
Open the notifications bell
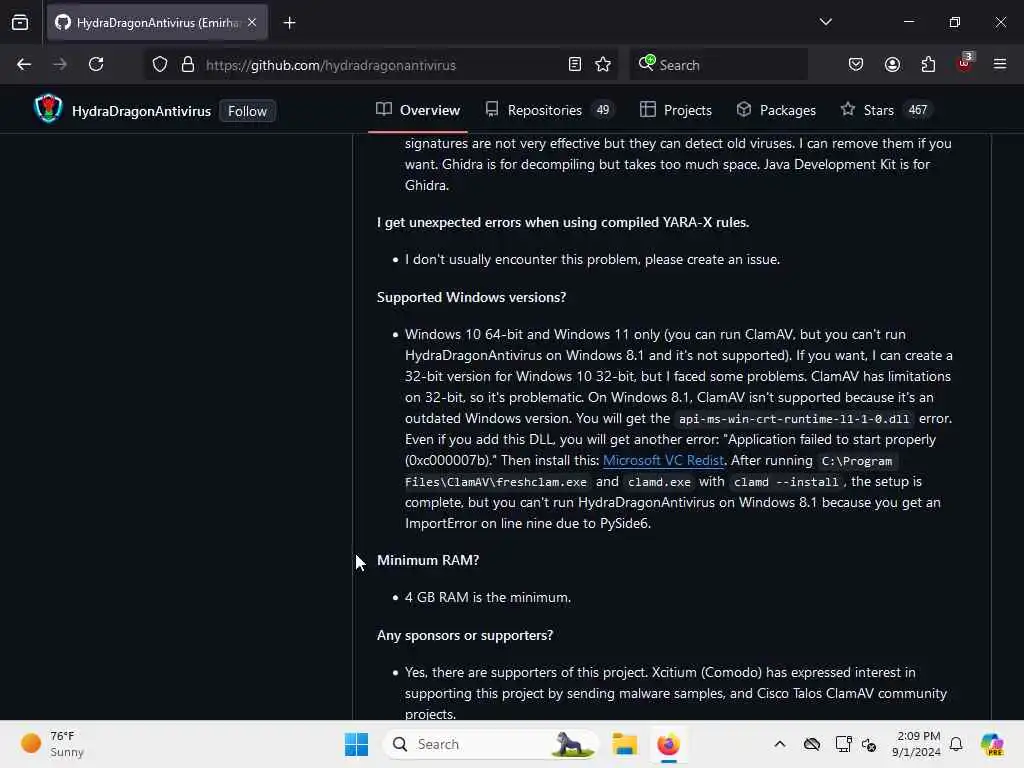pyautogui.click(x=956, y=744)
